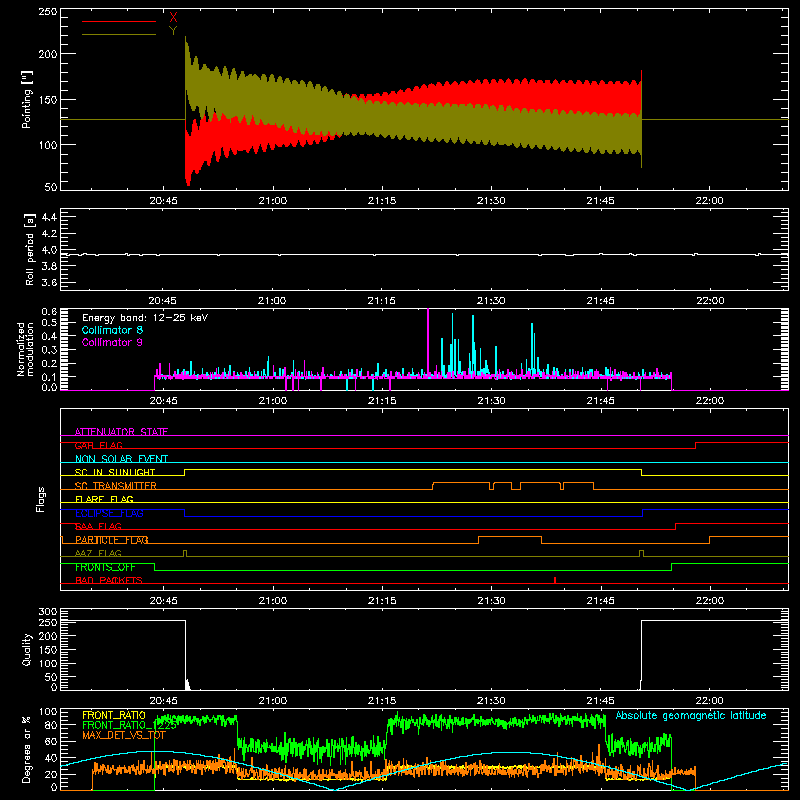Click the tall magenta Collimator 9 spike near 21:21

point(428,342)
